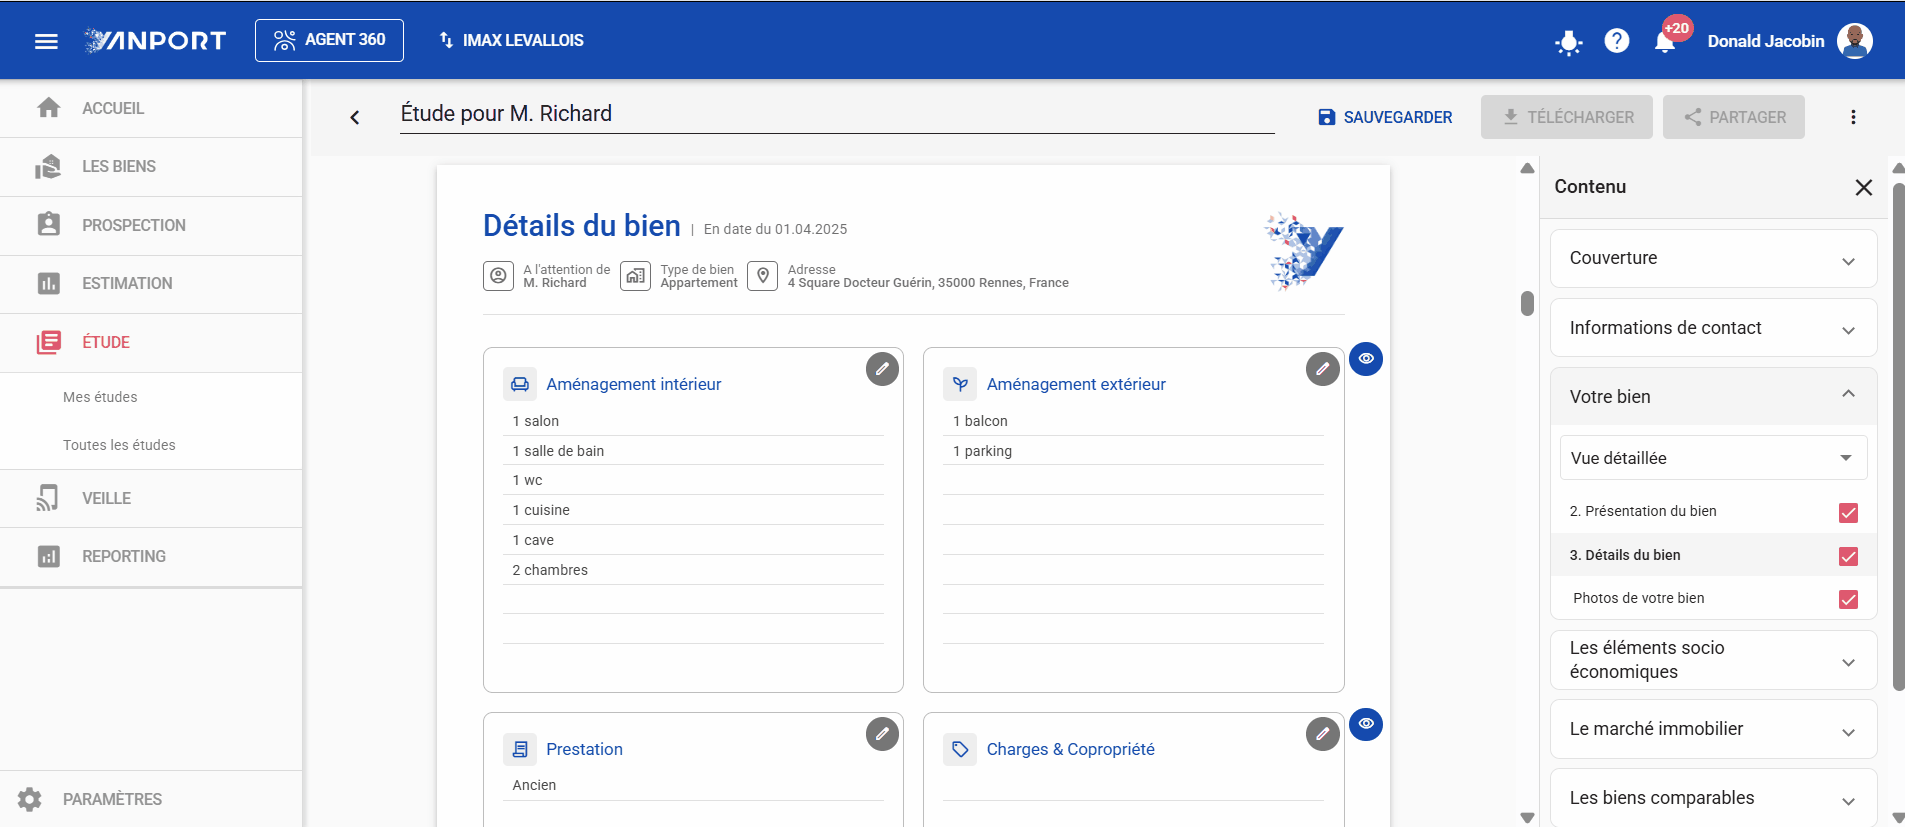Uncheck Photos de votre bien

(x=1848, y=599)
